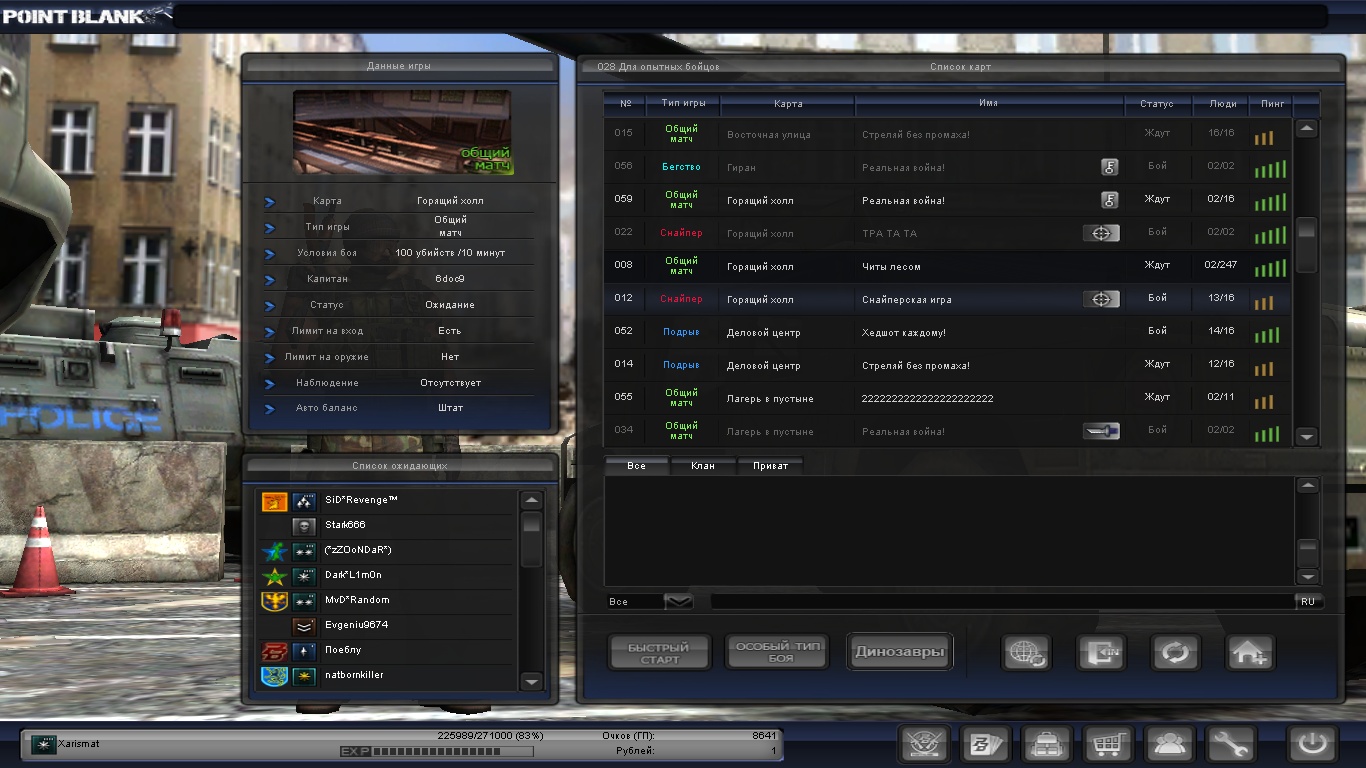Click the create room house icon
The width and height of the screenshot is (1366, 768).
coord(1250,653)
